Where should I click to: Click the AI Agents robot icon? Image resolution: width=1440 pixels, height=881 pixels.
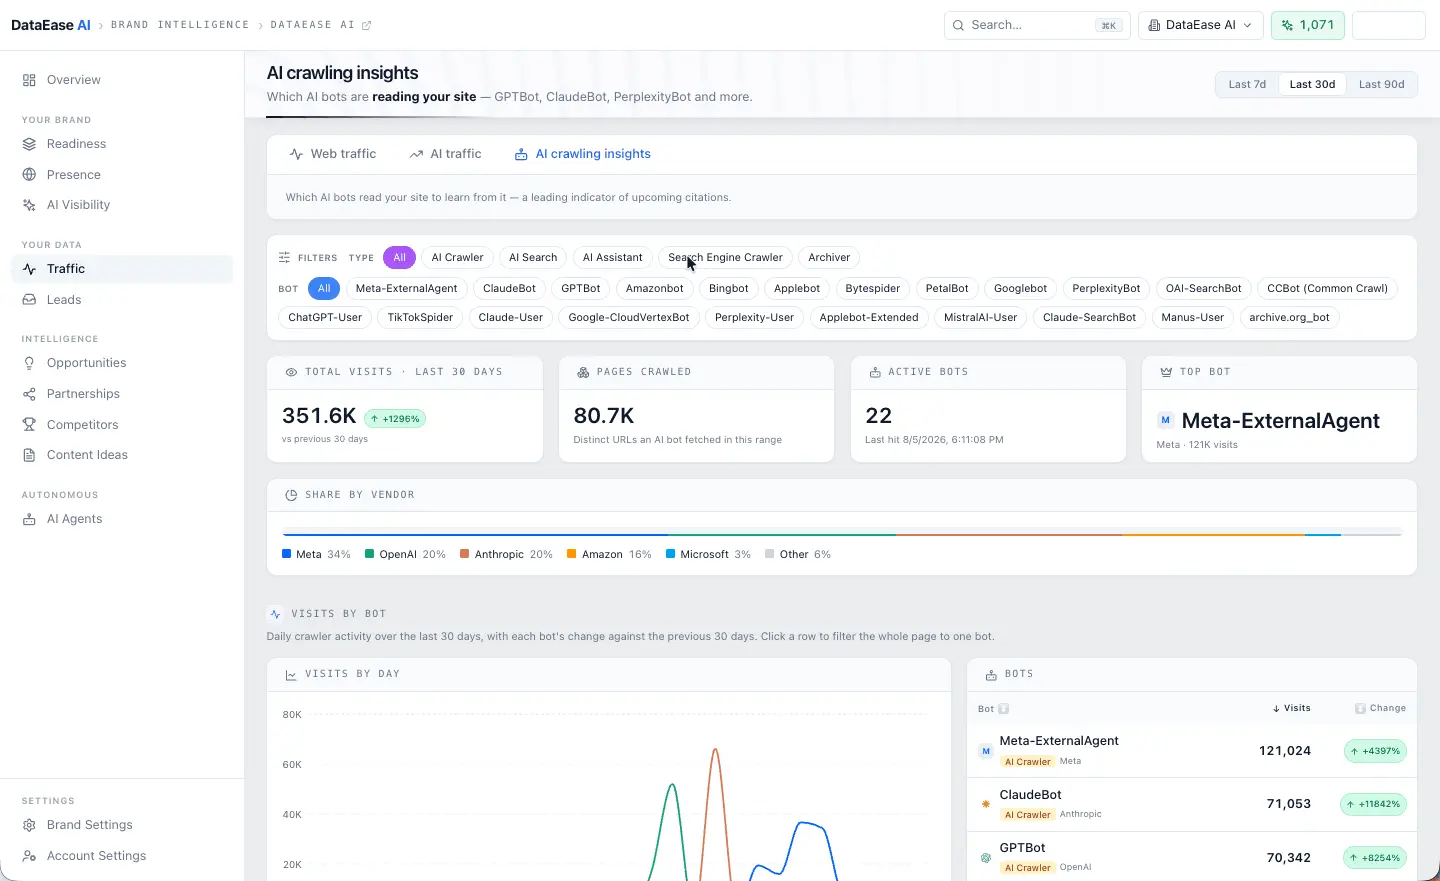pyautogui.click(x=29, y=519)
